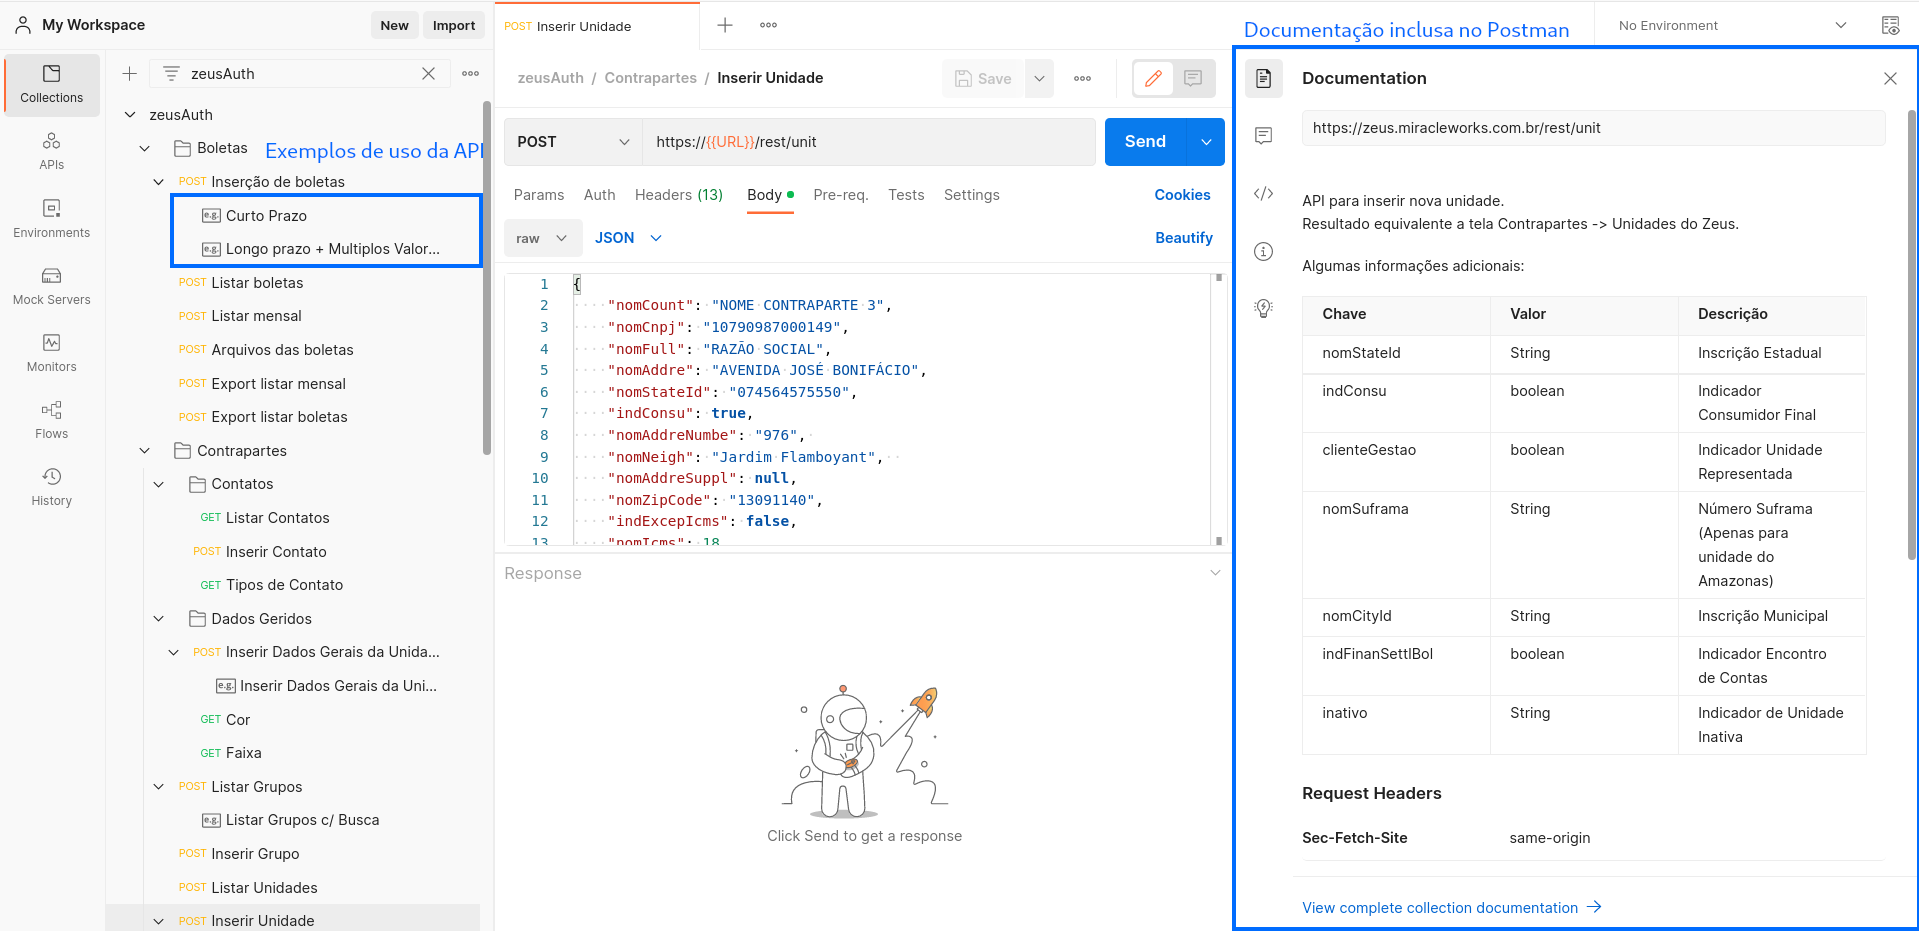Collapse the Contrapartes folder chevron
1919x931 pixels.
(144, 451)
